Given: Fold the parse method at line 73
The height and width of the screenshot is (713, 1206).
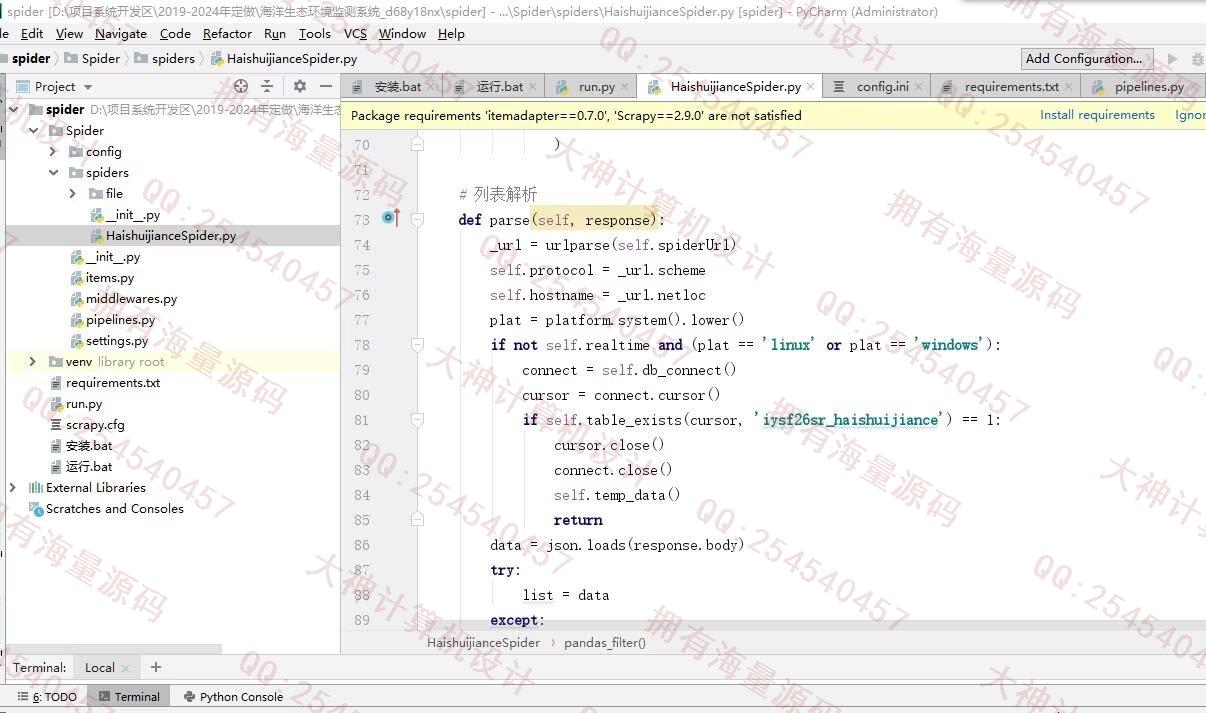Looking at the screenshot, I should point(417,219).
